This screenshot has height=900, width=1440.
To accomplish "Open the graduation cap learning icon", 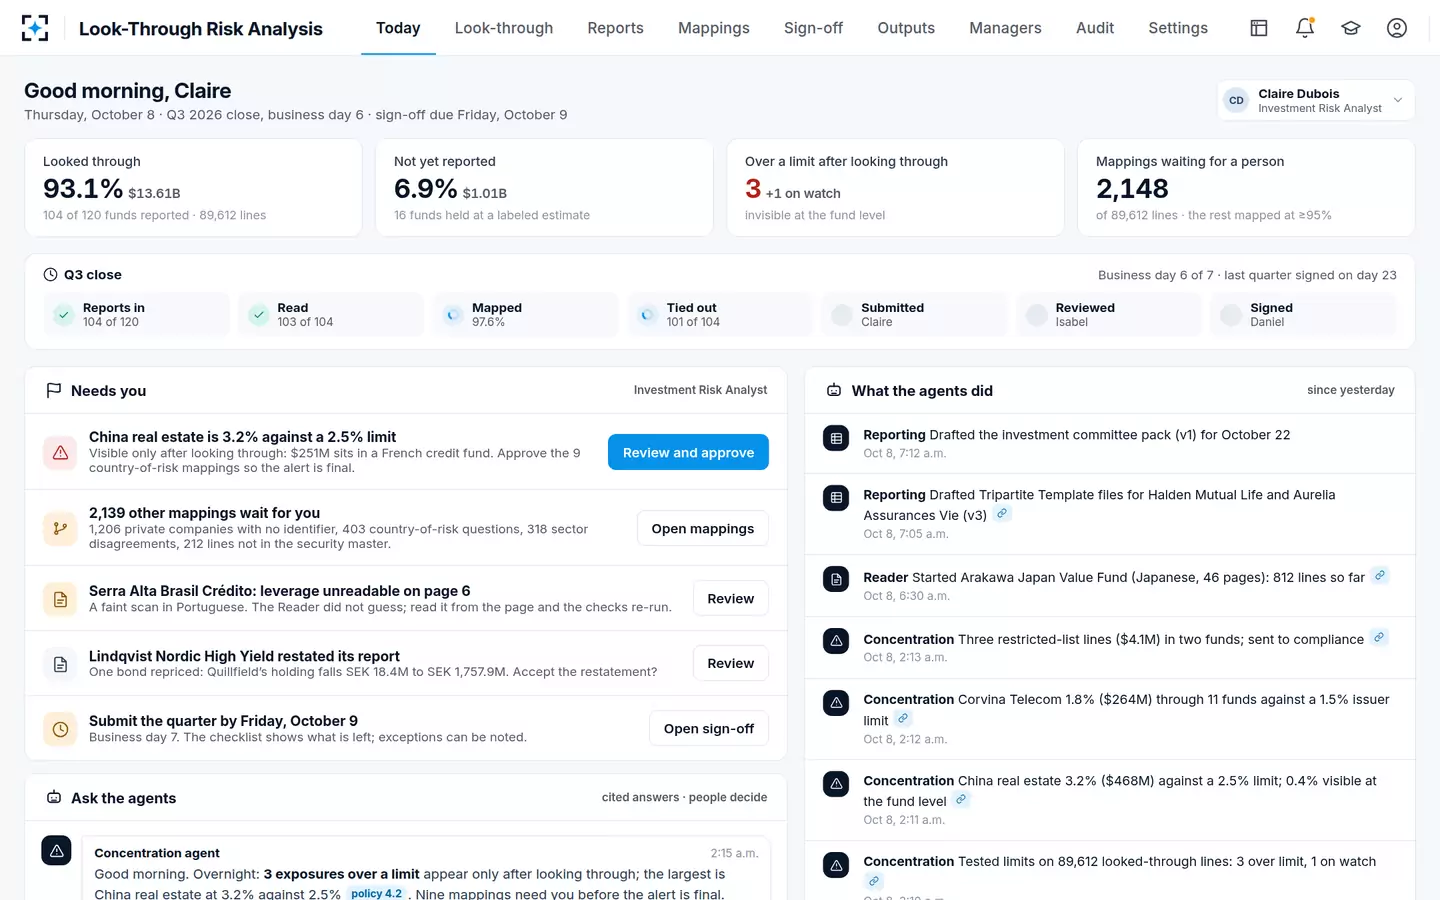I will (1351, 28).
